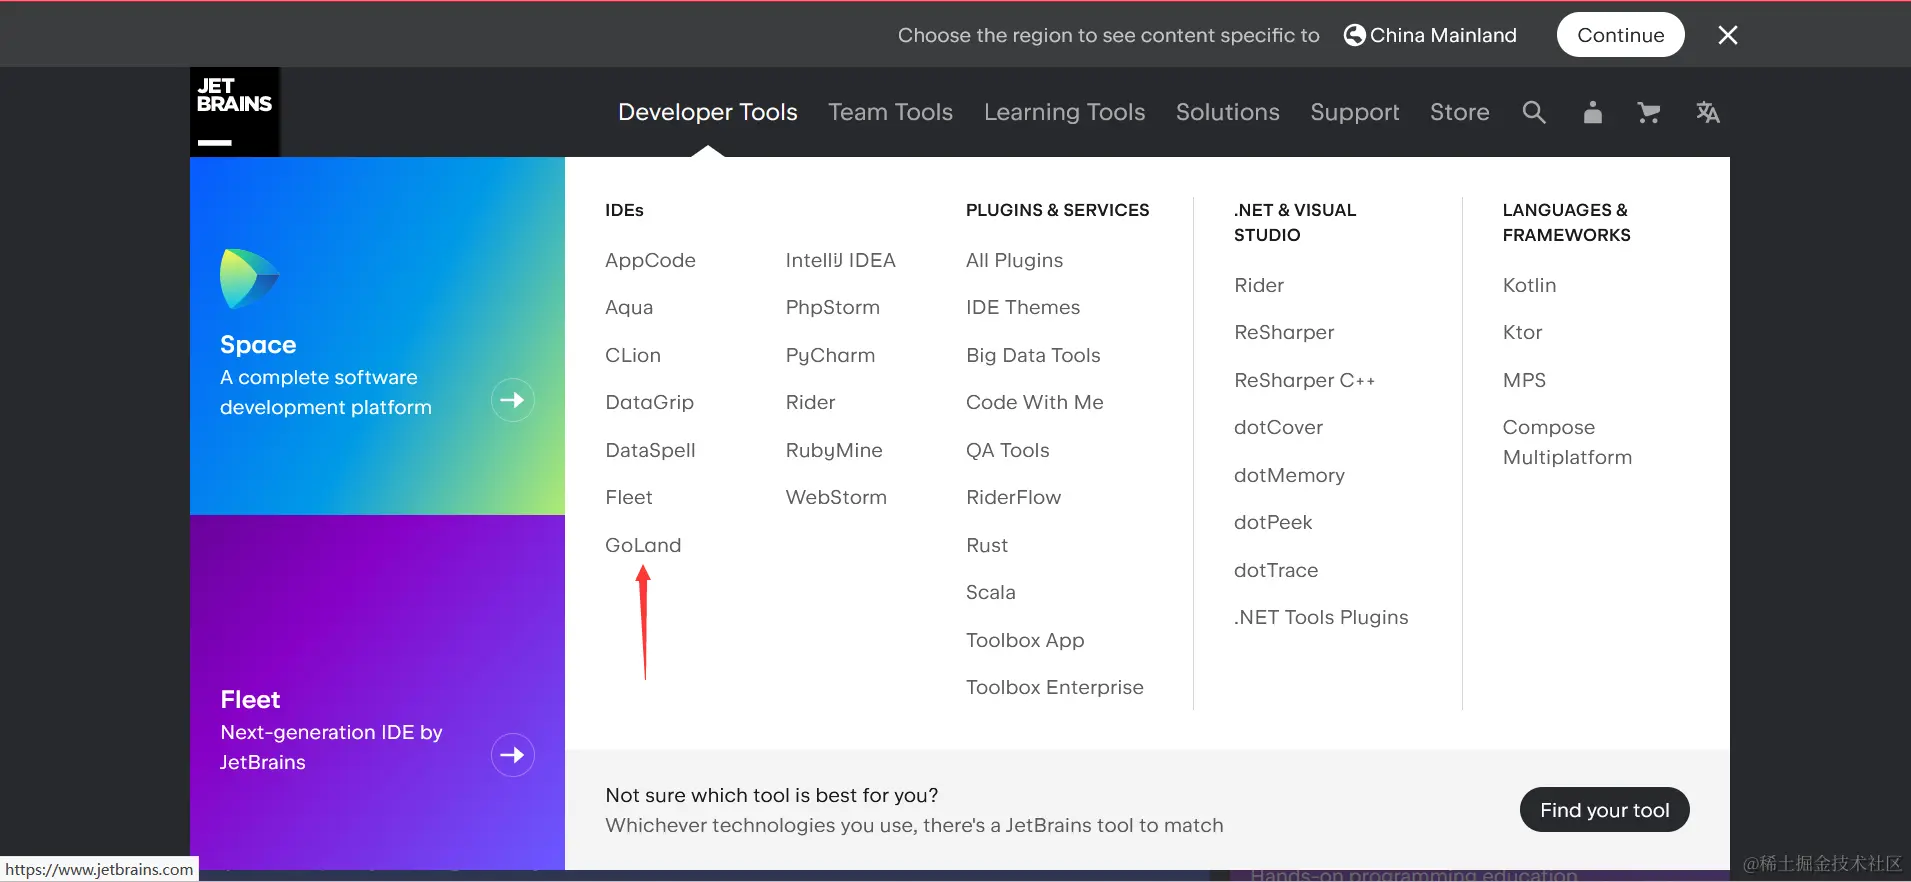The height and width of the screenshot is (882, 1911).
Task: Open the GoLand link
Action: (643, 545)
